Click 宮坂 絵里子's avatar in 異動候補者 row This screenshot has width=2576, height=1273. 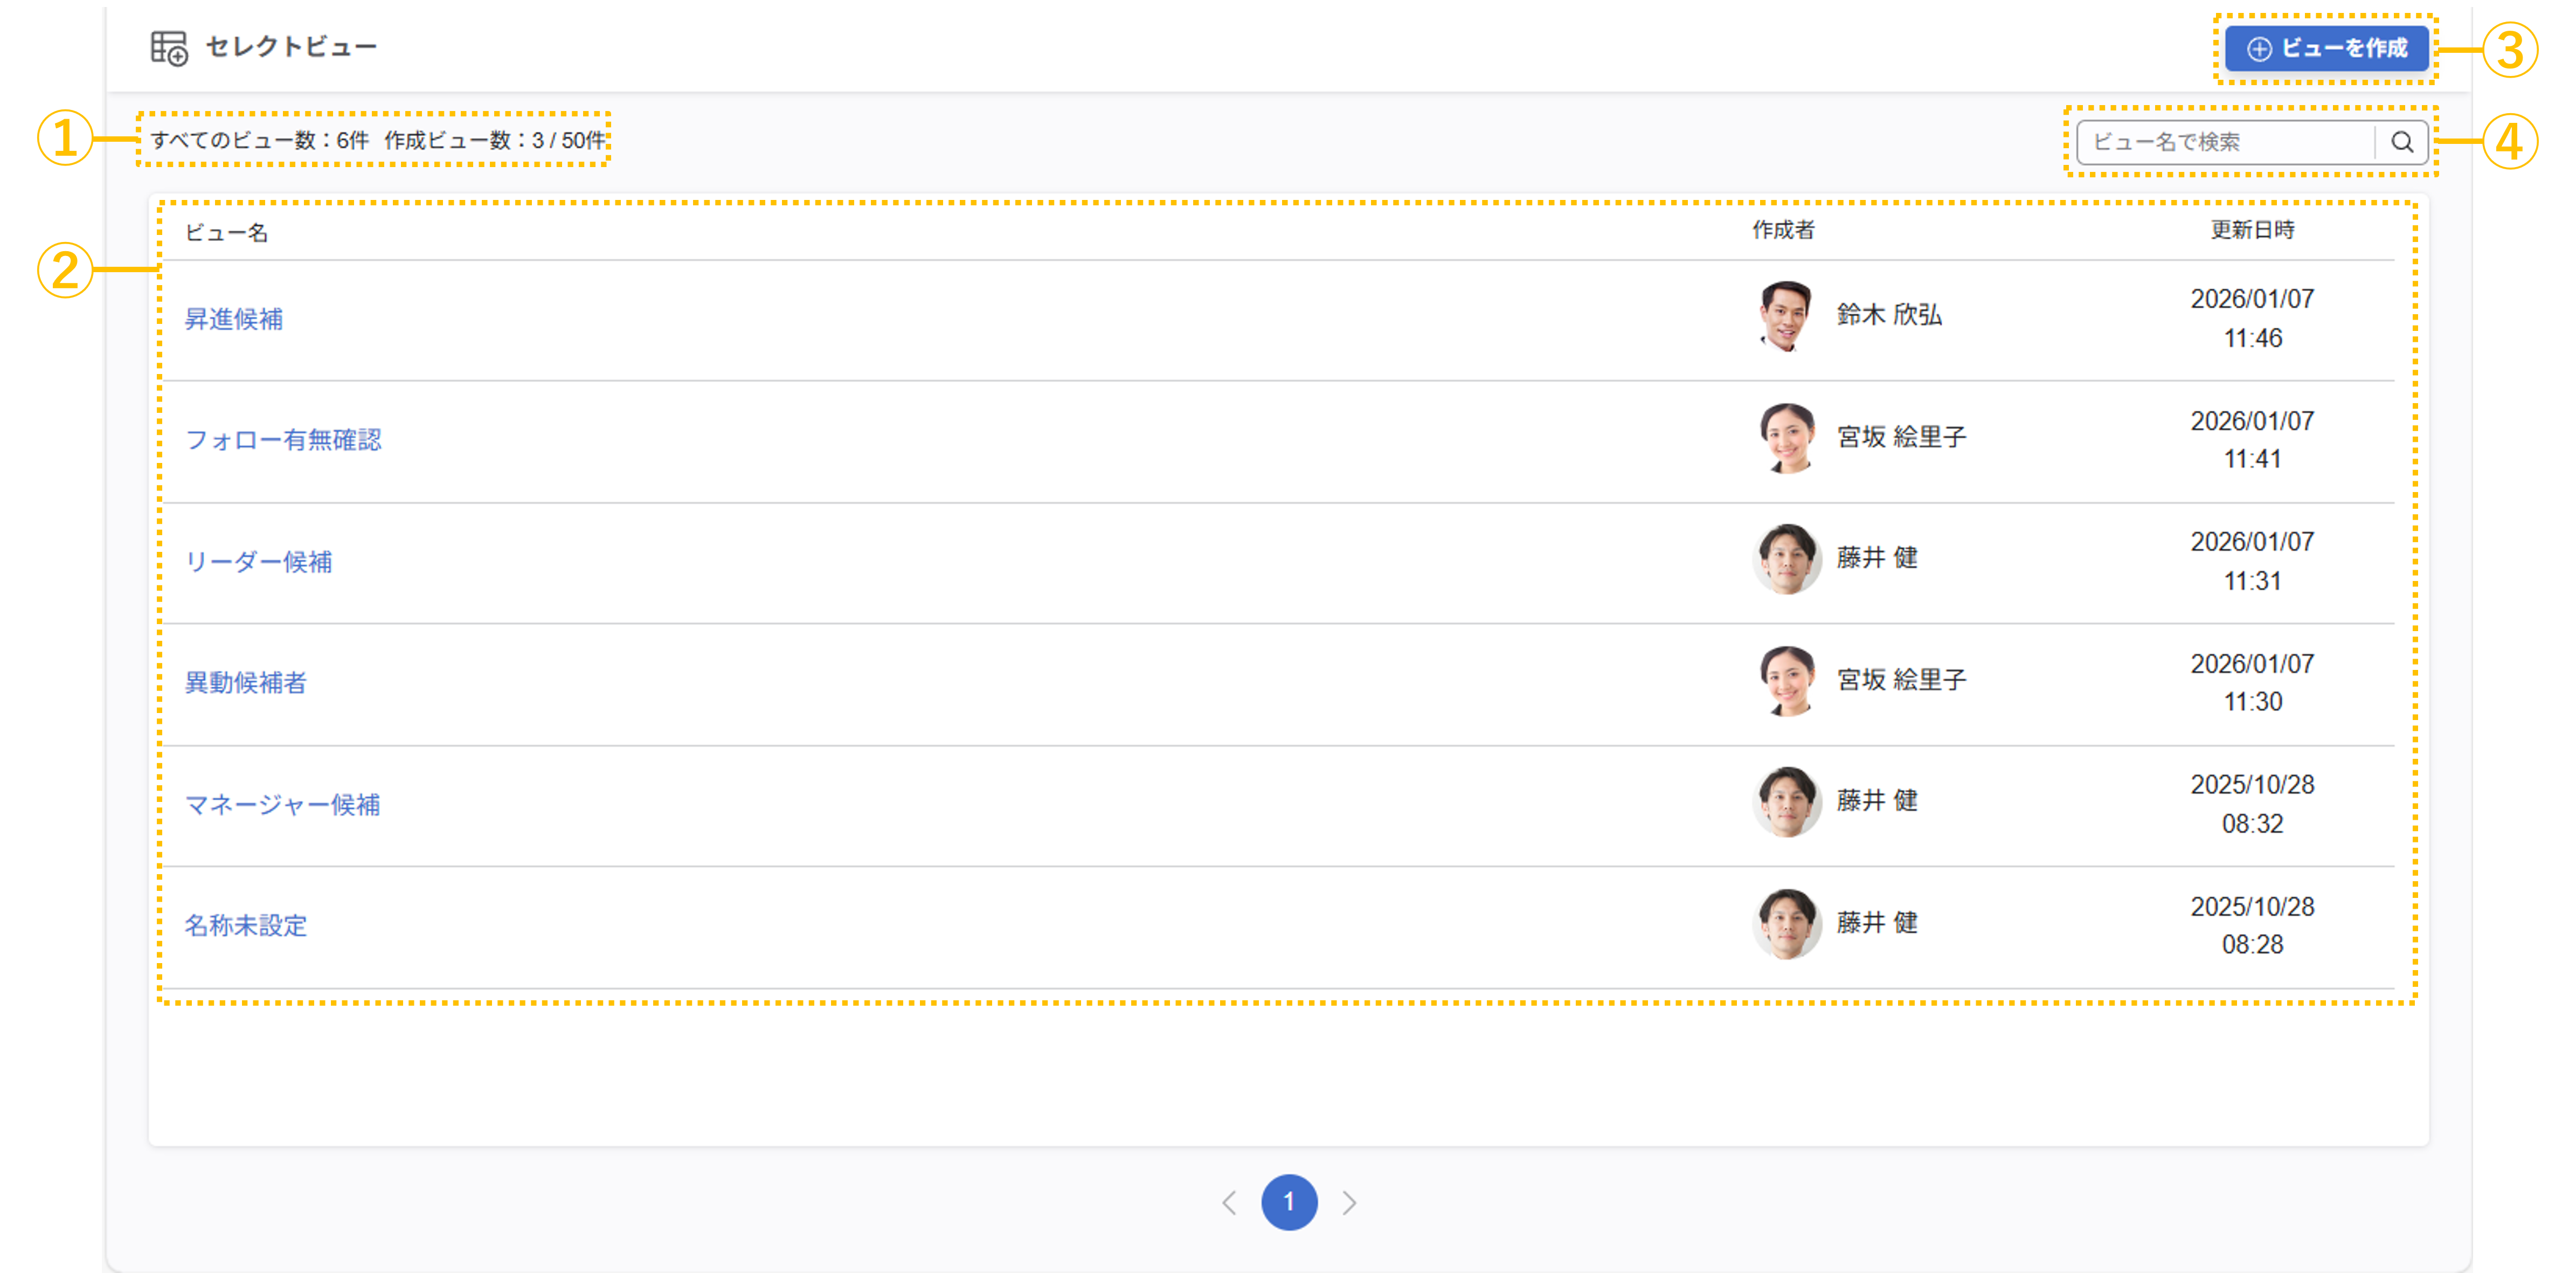click(x=1786, y=681)
